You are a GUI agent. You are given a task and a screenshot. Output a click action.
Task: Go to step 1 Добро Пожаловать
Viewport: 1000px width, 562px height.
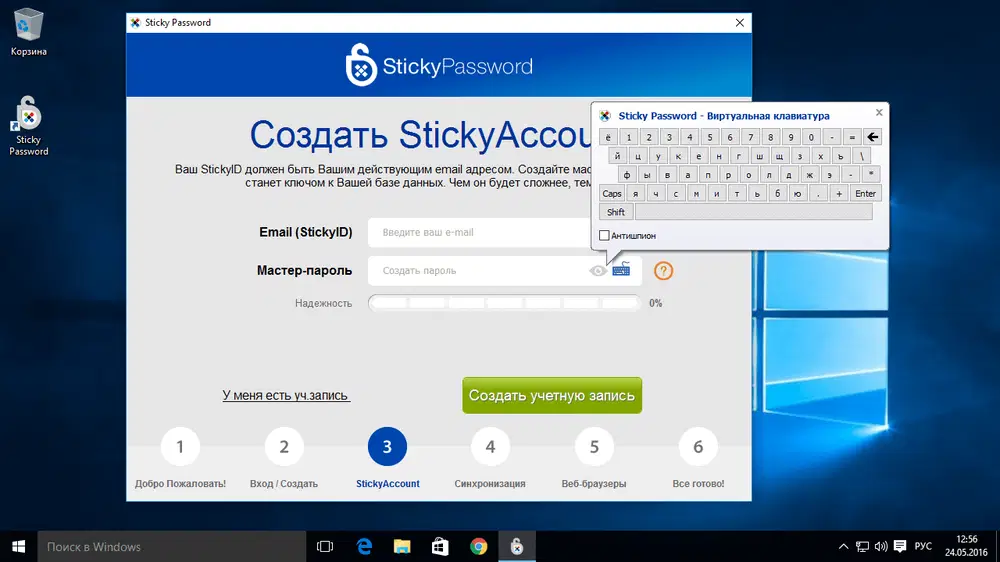[180, 447]
